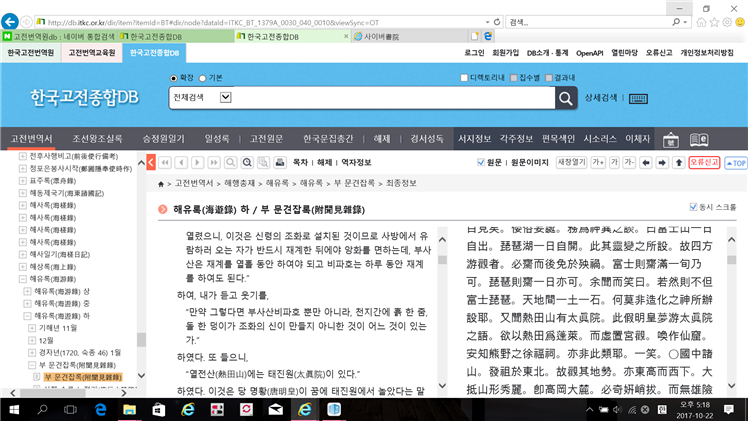Open the Microsoft Store taskbar icon
Image resolution: width=748 pixels, height=421 pixels.
pyautogui.click(x=158, y=410)
